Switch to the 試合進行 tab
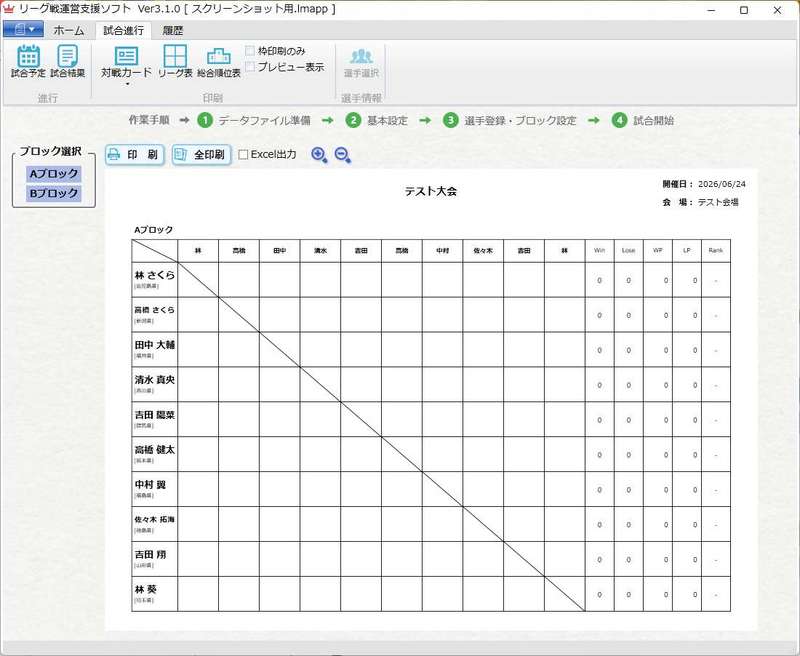 123,30
